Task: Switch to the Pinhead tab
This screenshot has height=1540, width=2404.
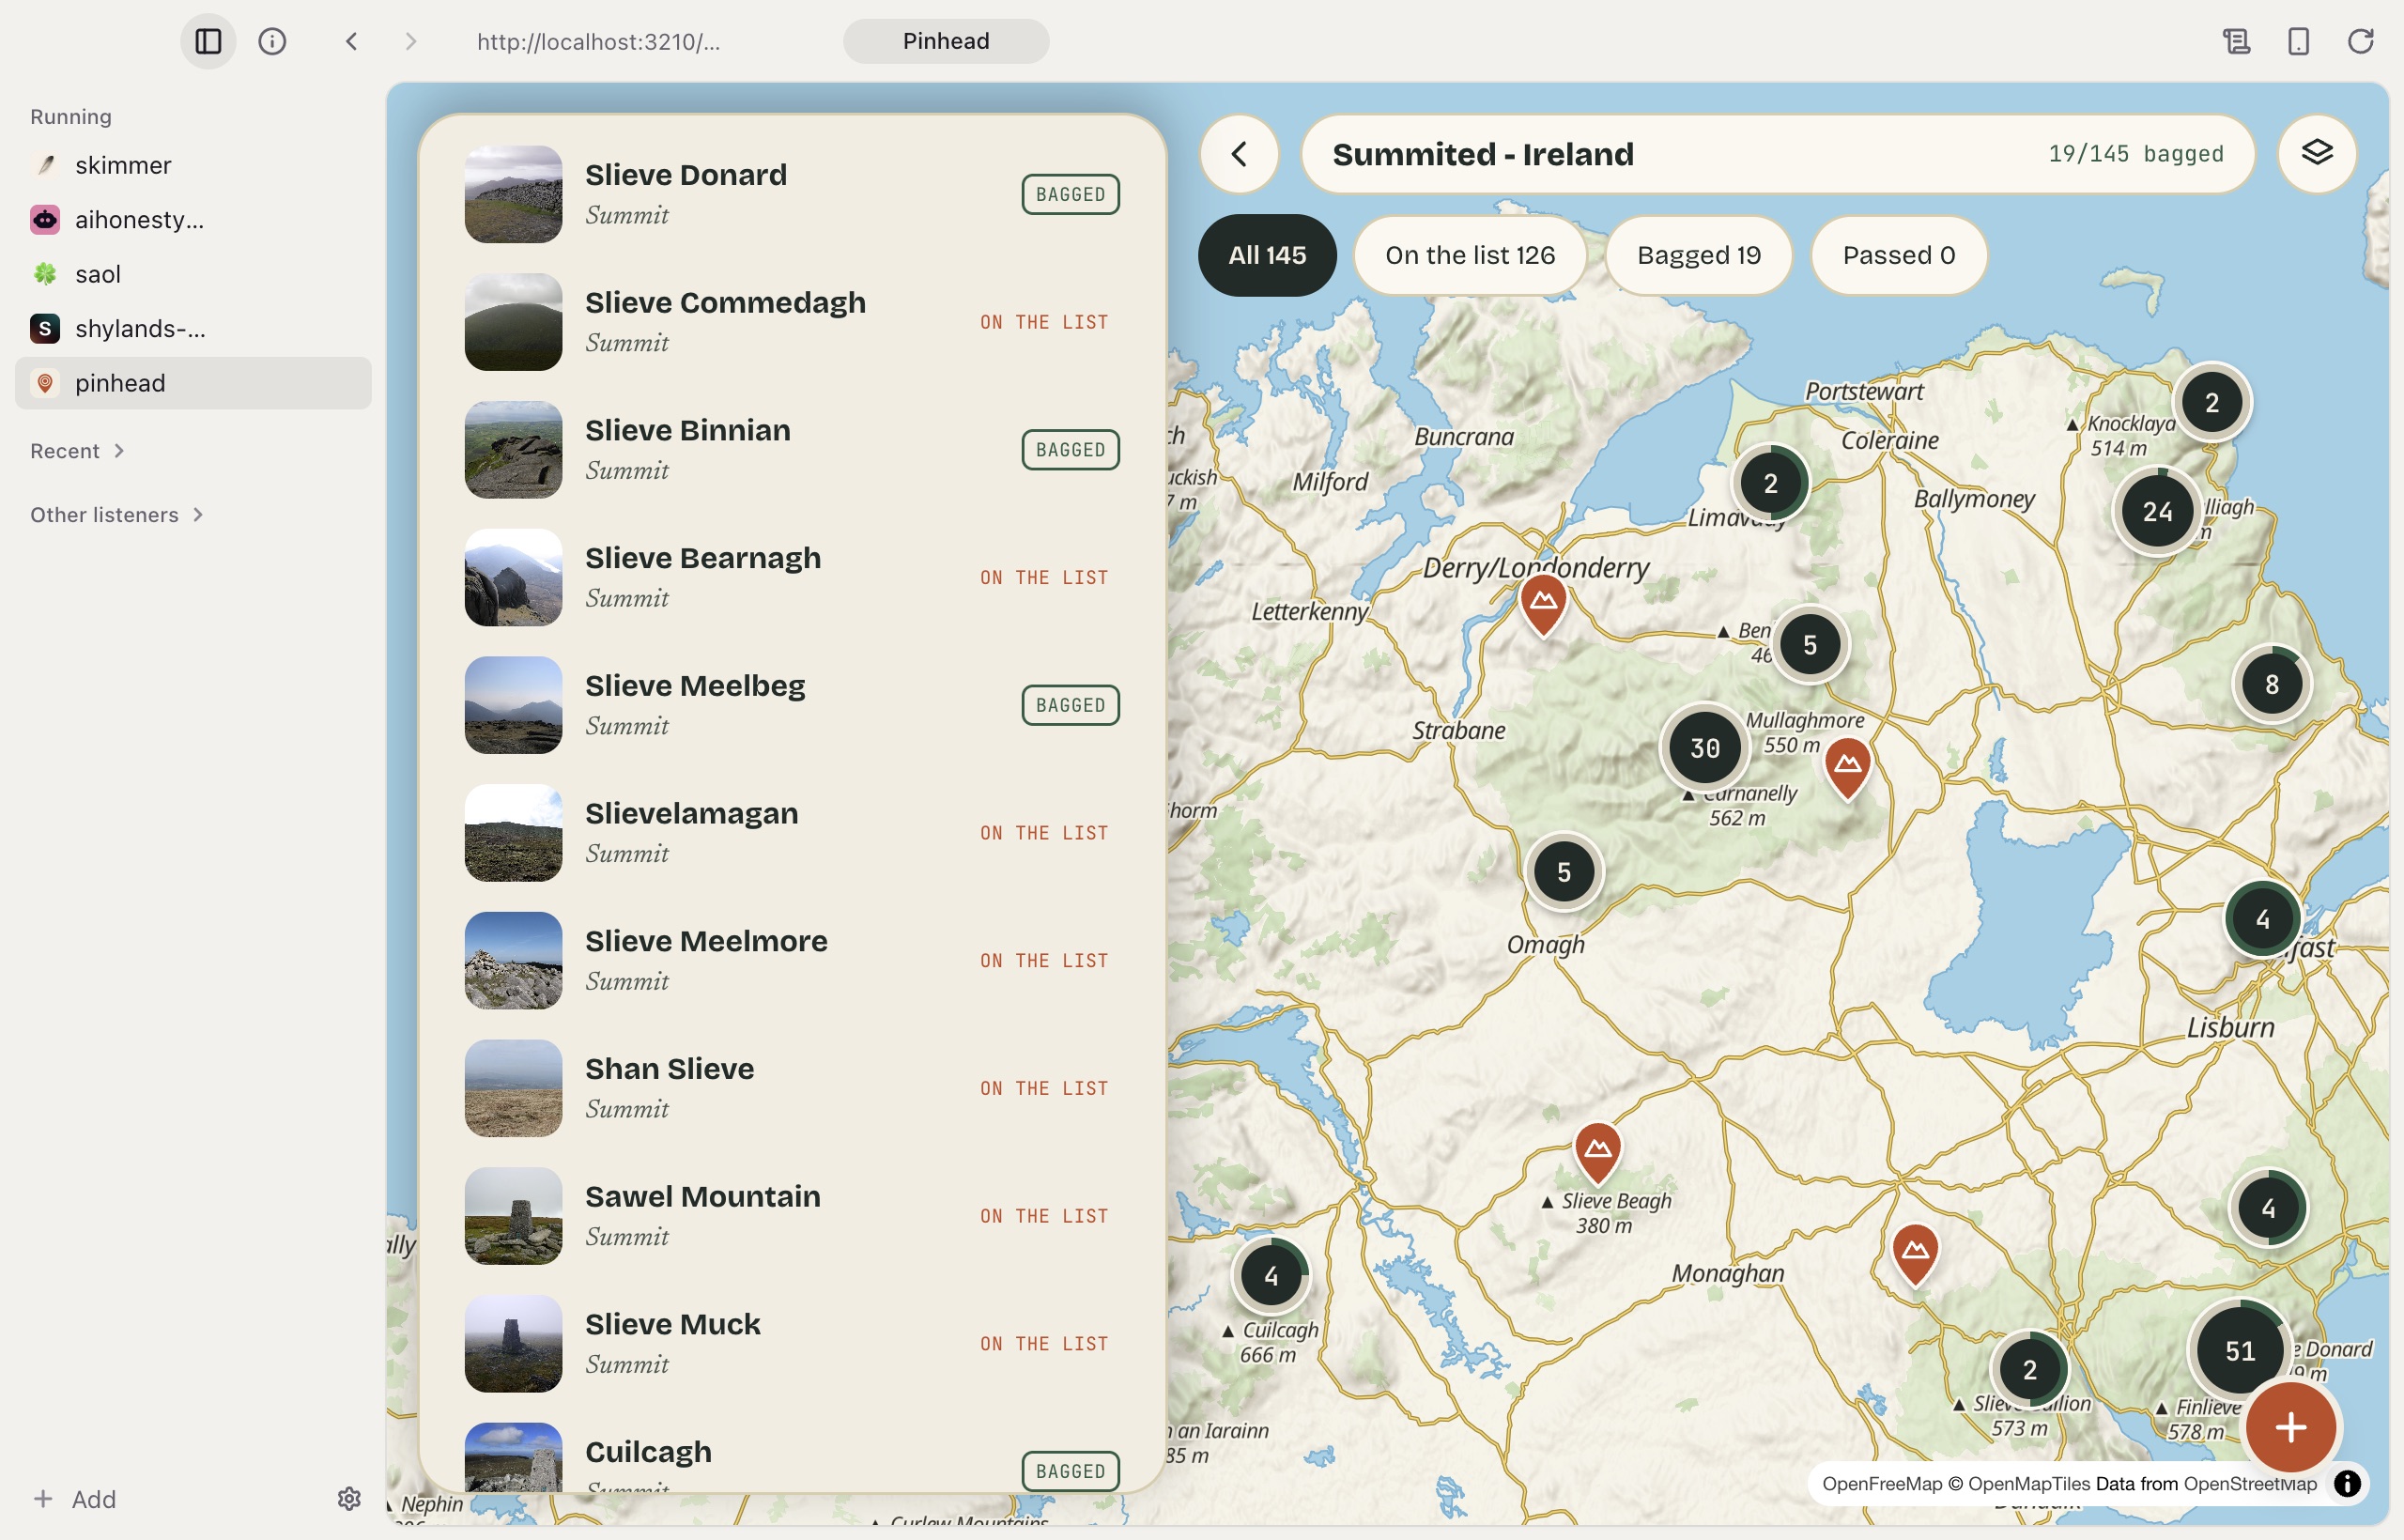Action: tap(945, 41)
